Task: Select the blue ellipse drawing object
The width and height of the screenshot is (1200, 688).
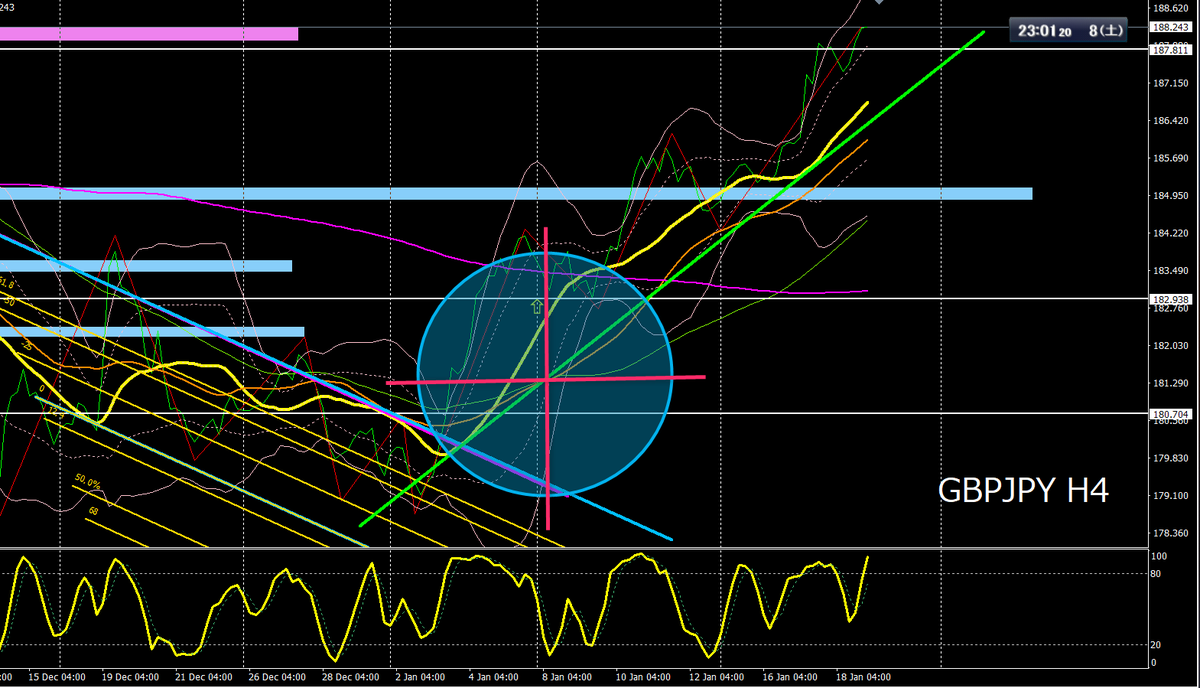Action: [545, 374]
